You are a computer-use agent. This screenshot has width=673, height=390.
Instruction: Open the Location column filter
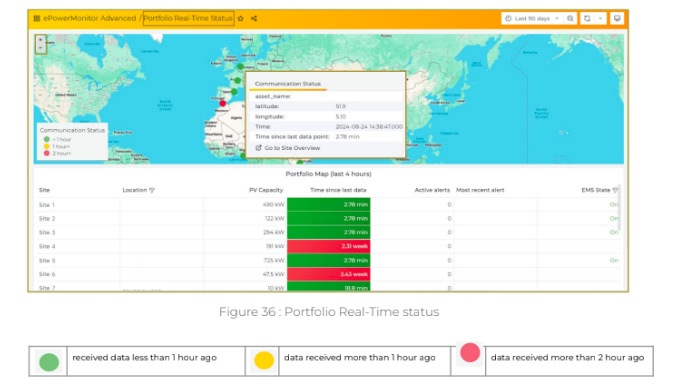[152, 190]
